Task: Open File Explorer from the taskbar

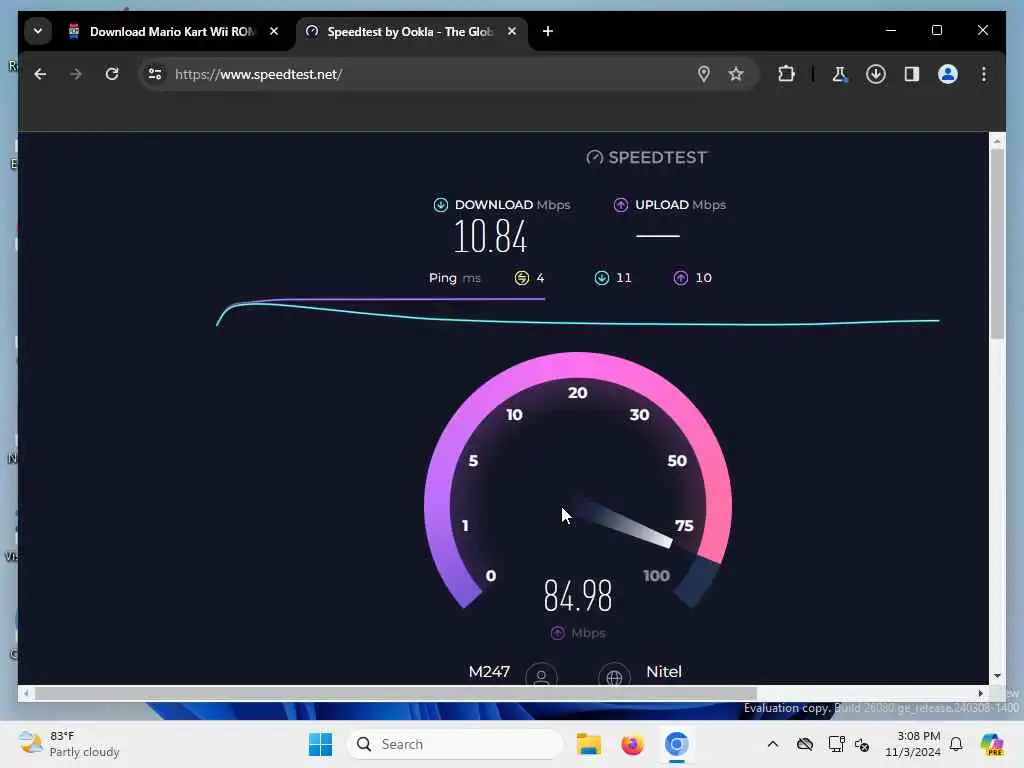Action: pyautogui.click(x=588, y=744)
